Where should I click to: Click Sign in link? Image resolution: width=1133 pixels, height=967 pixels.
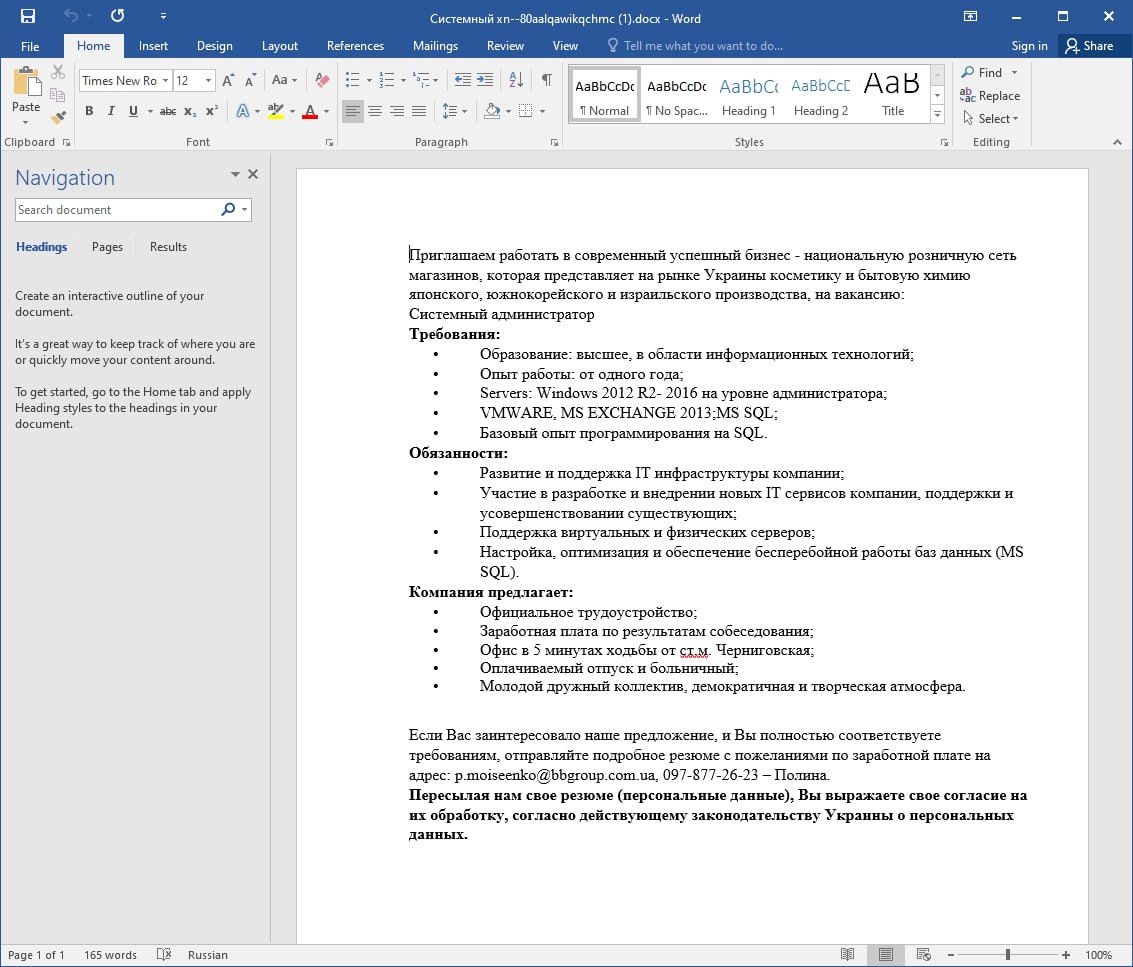pos(1029,46)
